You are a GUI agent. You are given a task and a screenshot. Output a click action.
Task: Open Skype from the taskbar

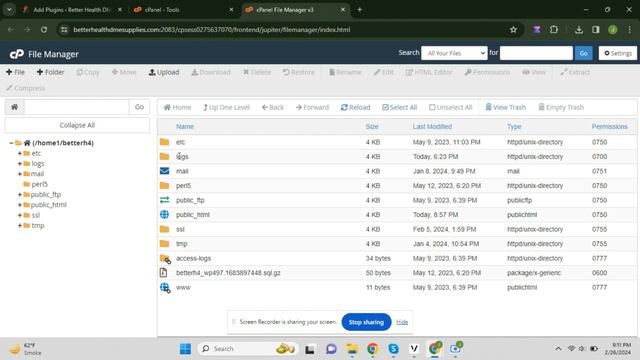point(393,349)
